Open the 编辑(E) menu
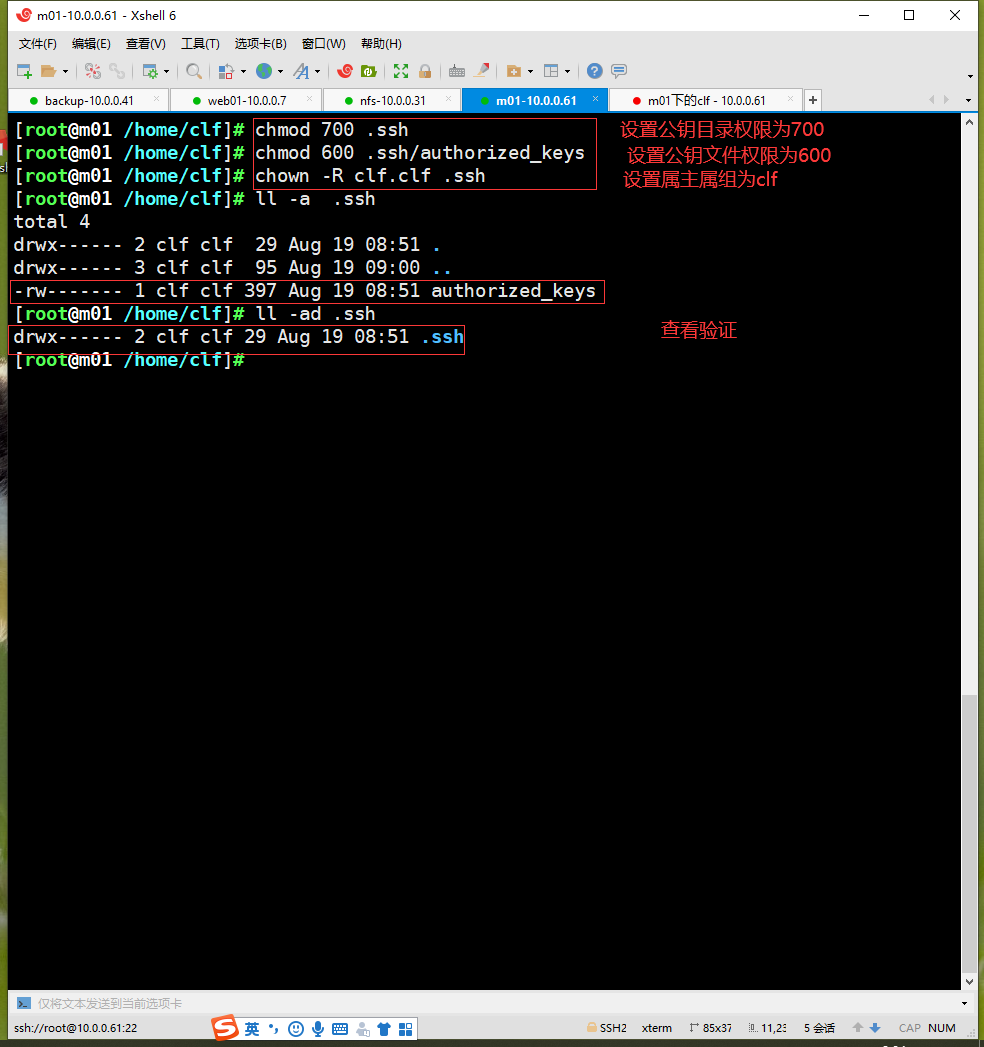The image size is (984, 1047). pyautogui.click(x=91, y=44)
